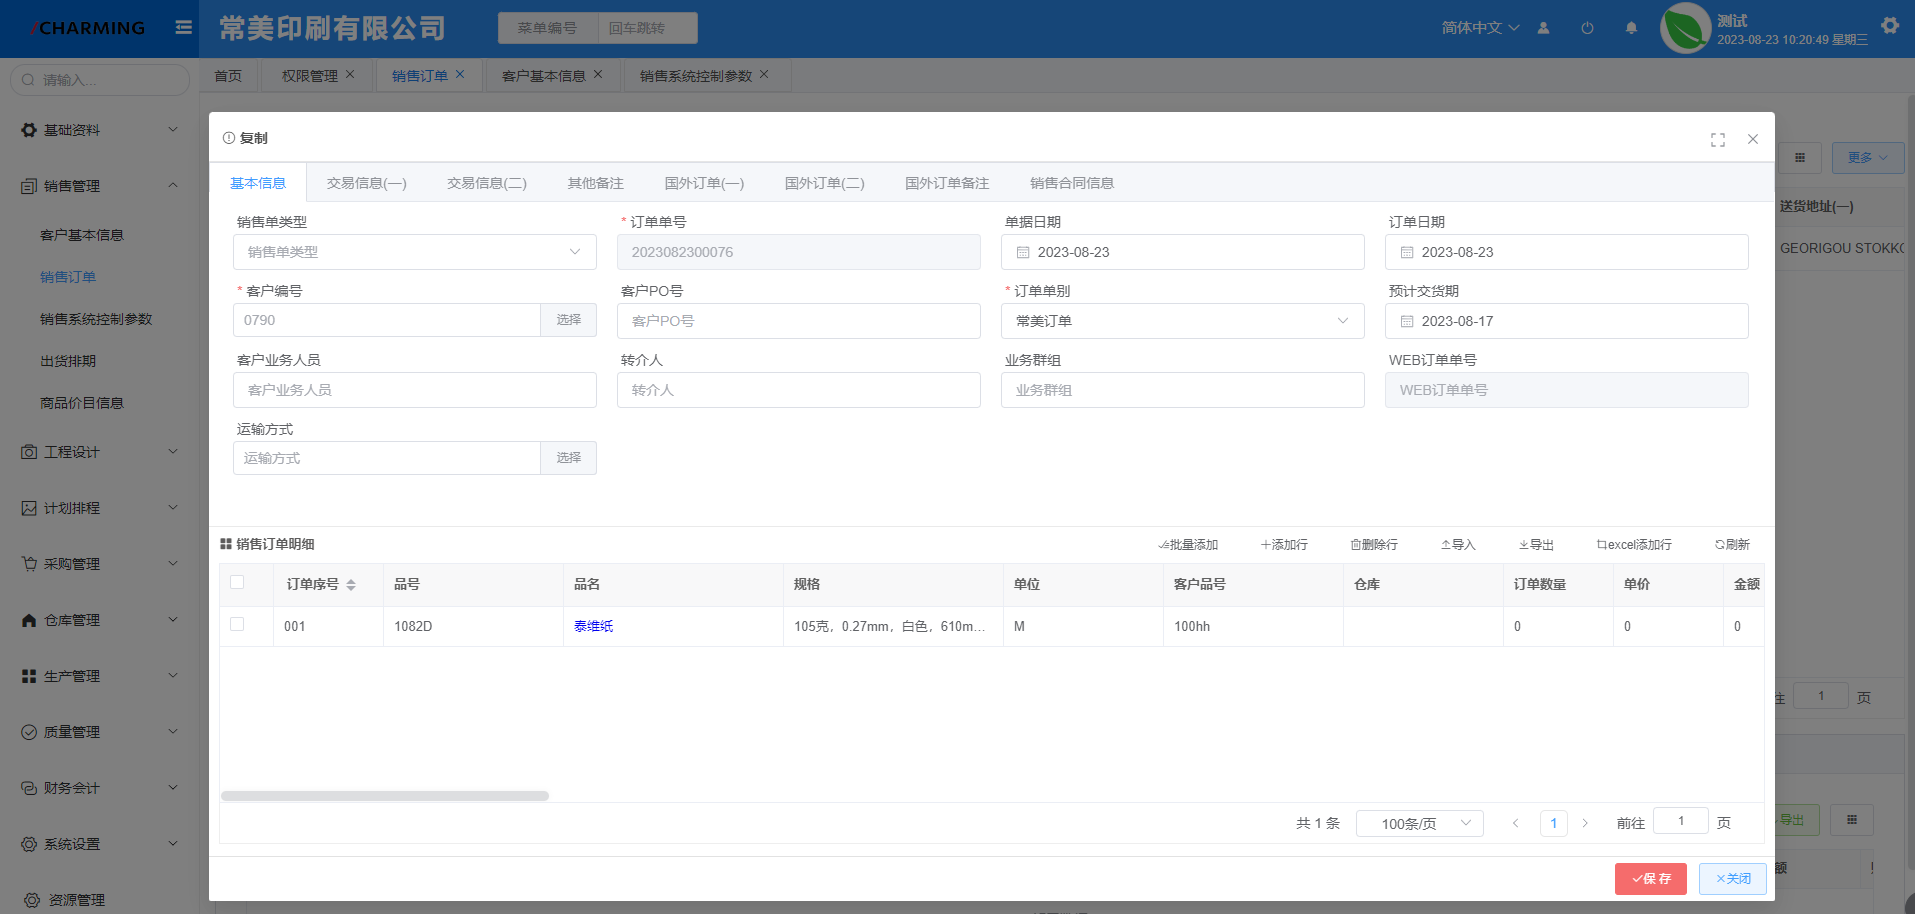Screen dimensions: 1915x914
Task: Open the notification bell
Action: point(1631,28)
